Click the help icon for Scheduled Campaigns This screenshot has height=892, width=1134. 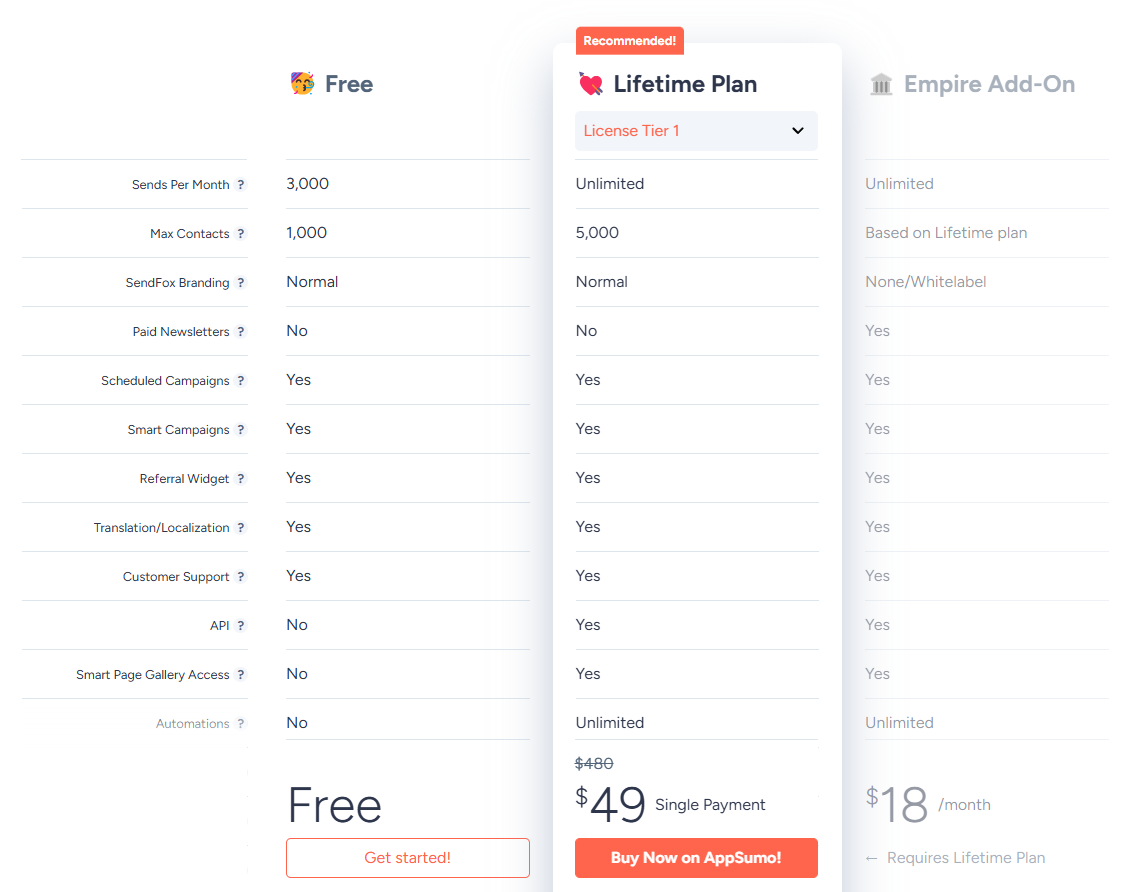point(241,381)
